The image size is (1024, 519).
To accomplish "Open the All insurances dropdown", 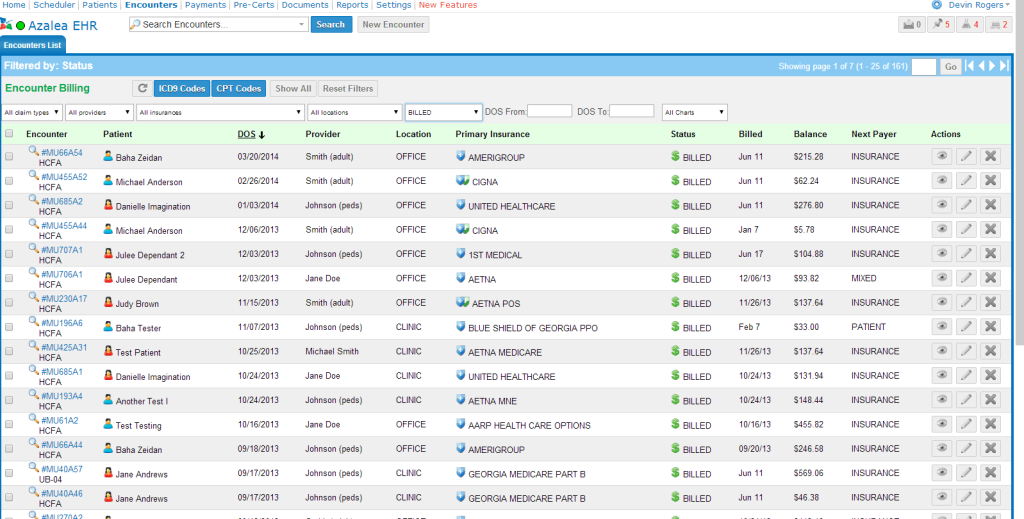I will click(220, 112).
